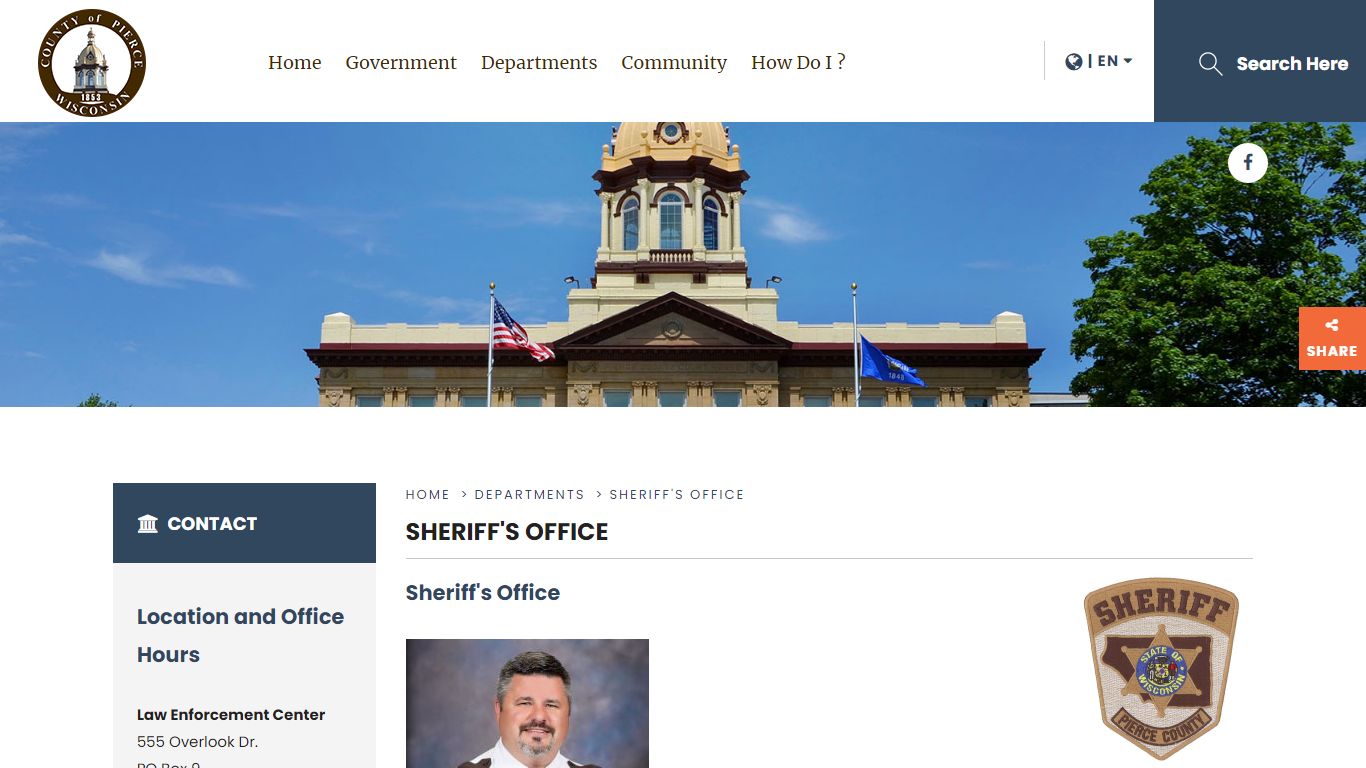Screen dimensions: 1366x768
Task: Click the Sheriff badge patch image
Action: coord(1161,667)
